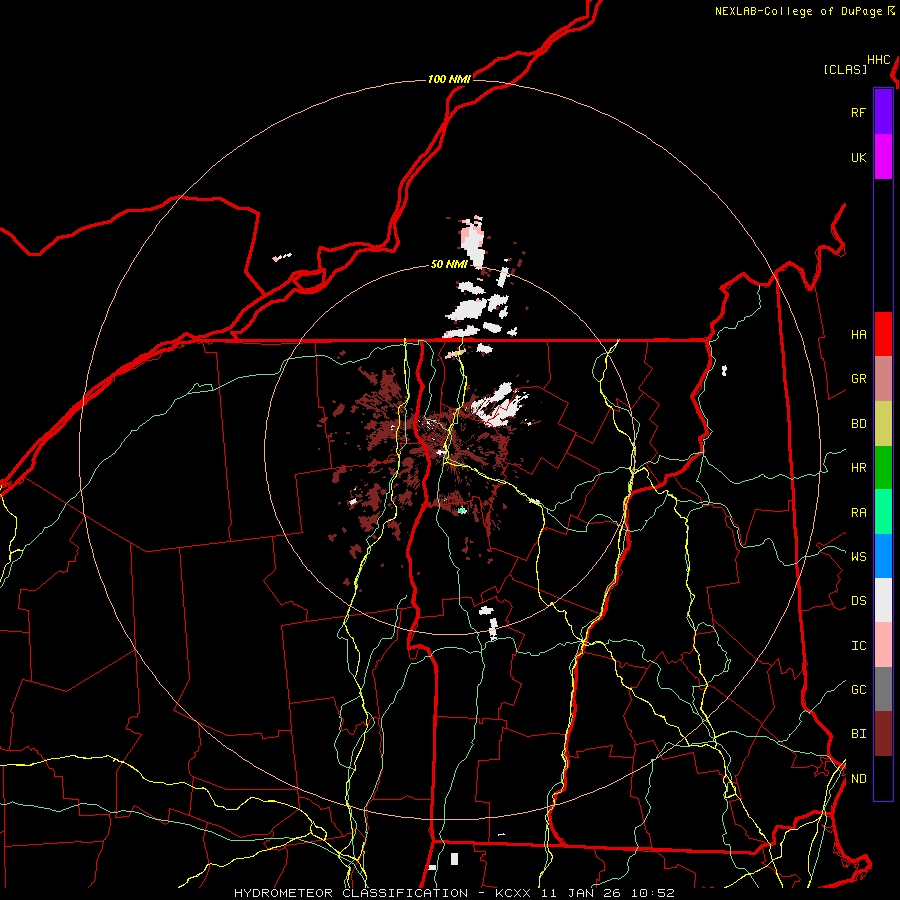900x900 pixels.
Task: Click the UK legend label
Action: 858,157
